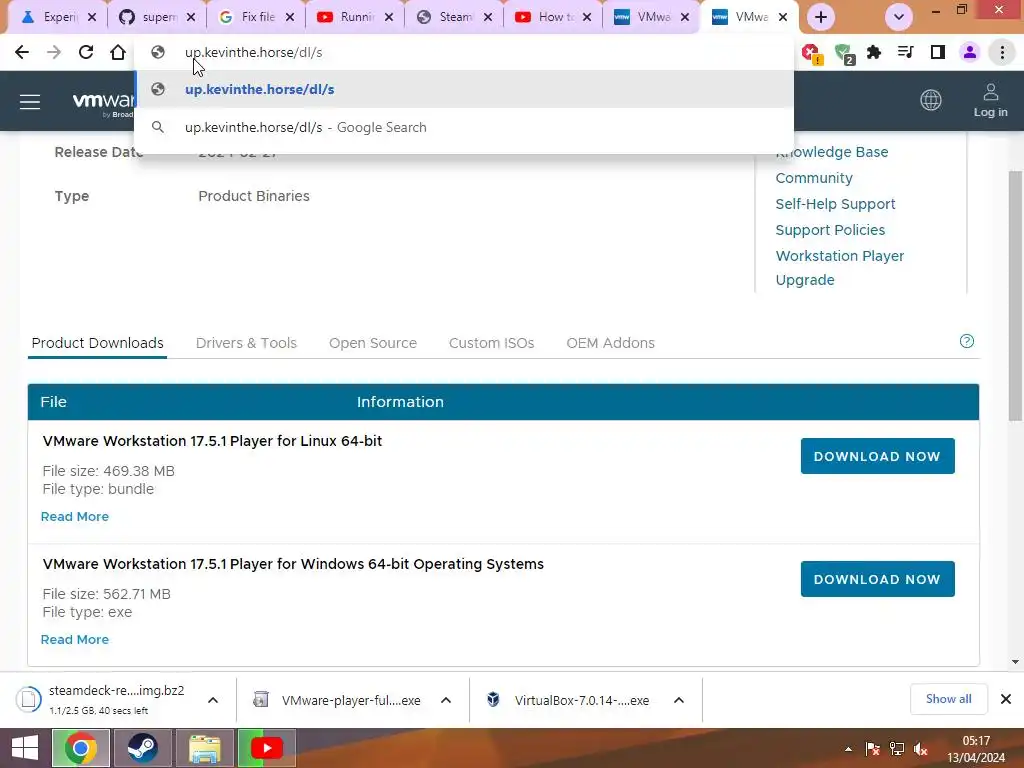Viewport: 1024px width, 768px height.
Task: Open Steam from the taskbar
Action: click(x=142, y=748)
